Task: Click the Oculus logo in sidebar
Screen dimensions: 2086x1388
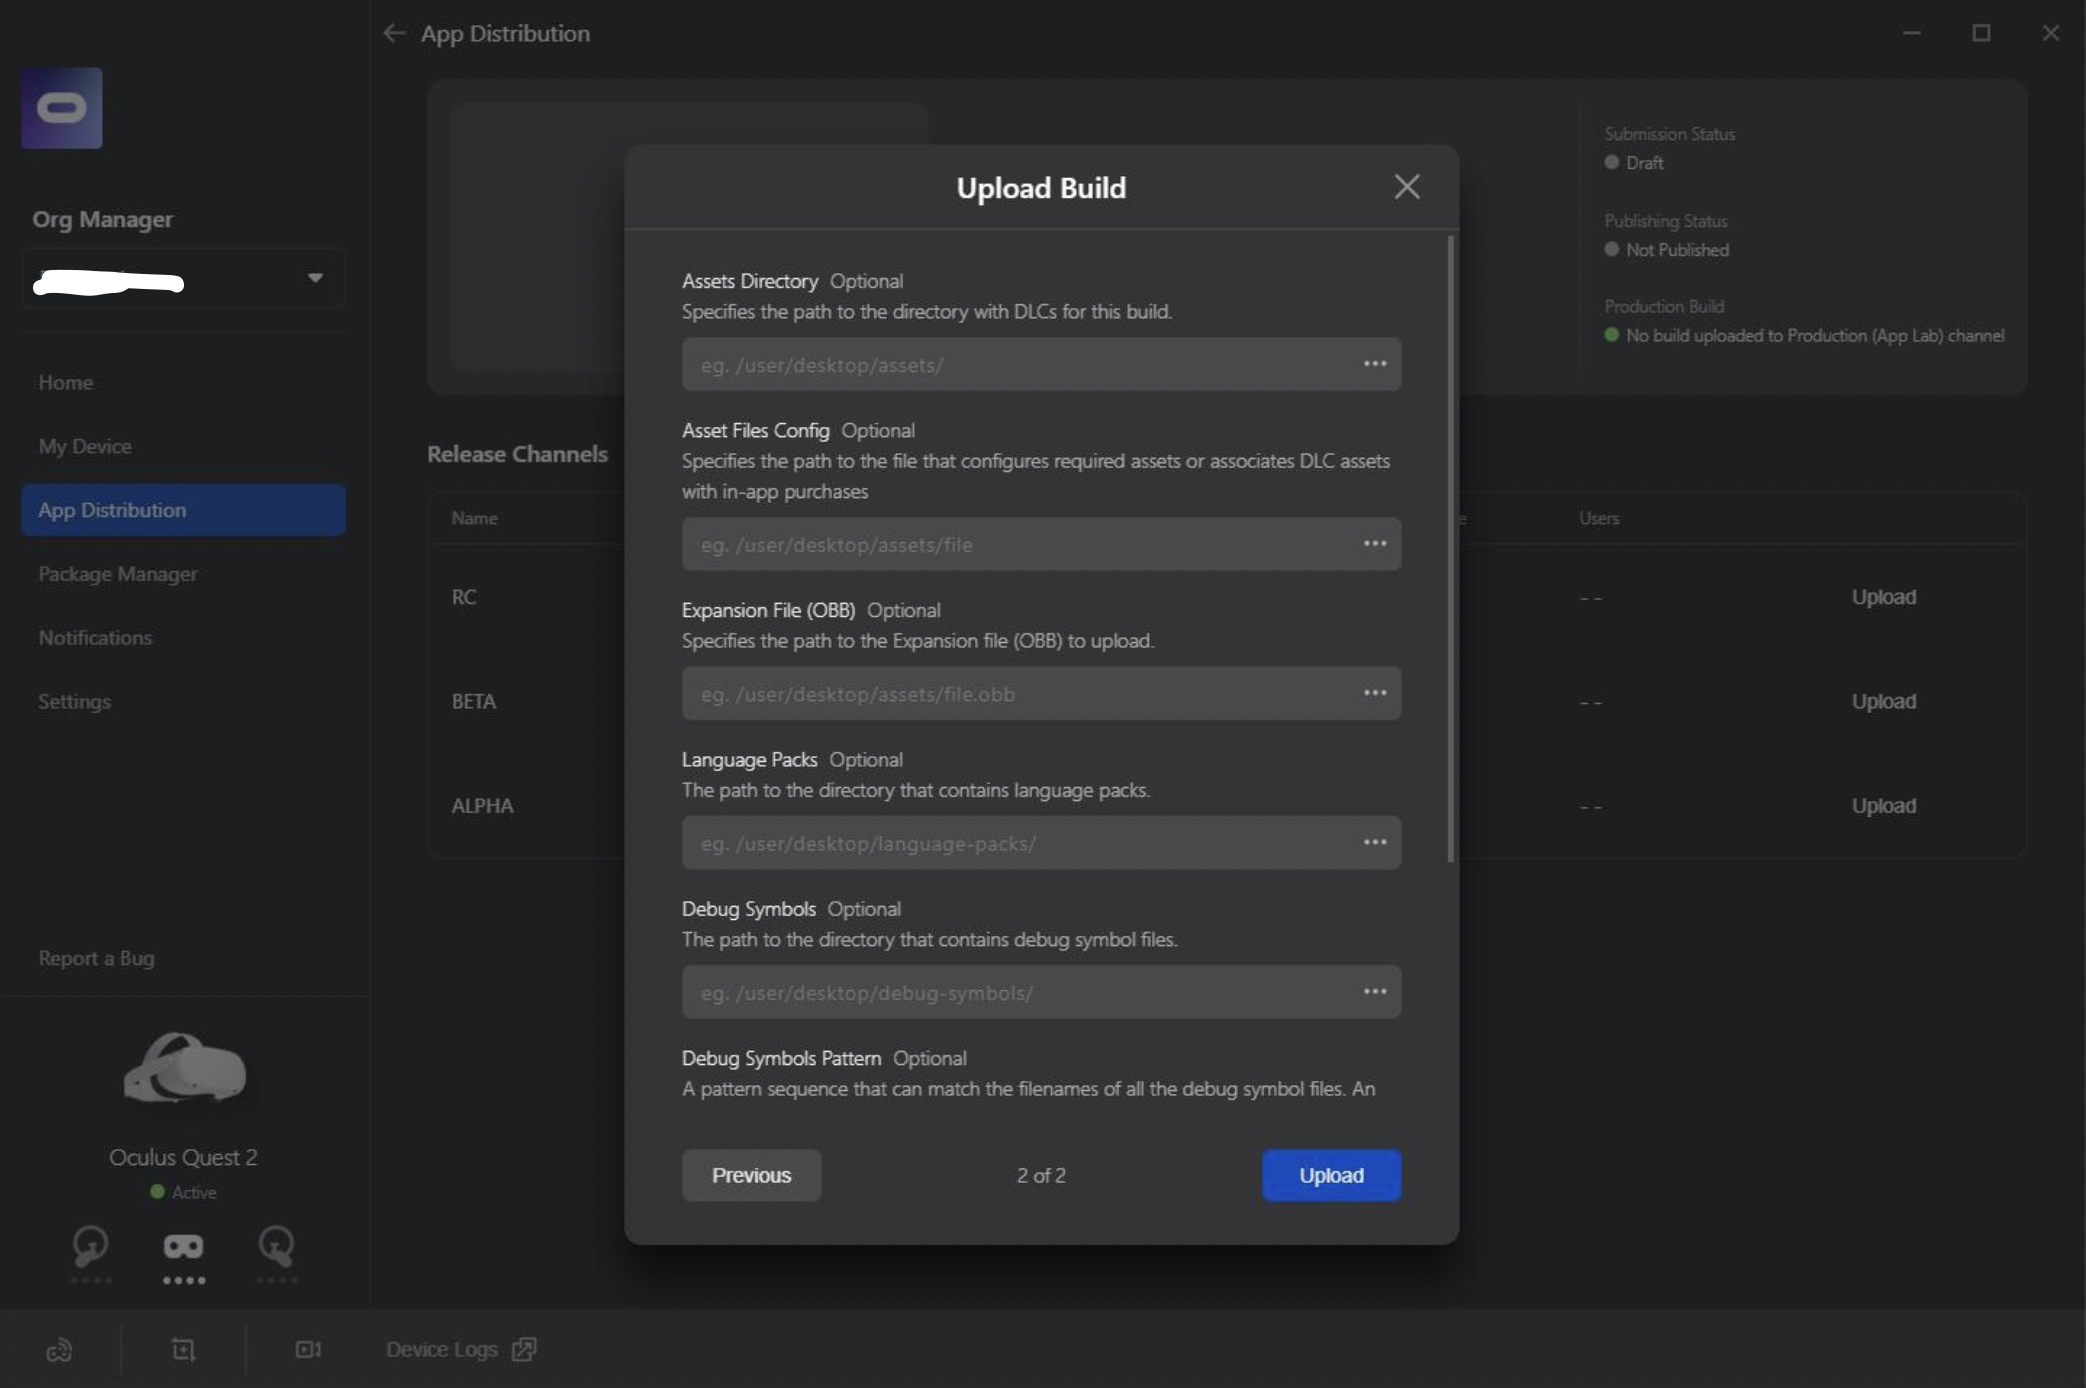Action: pos(62,108)
